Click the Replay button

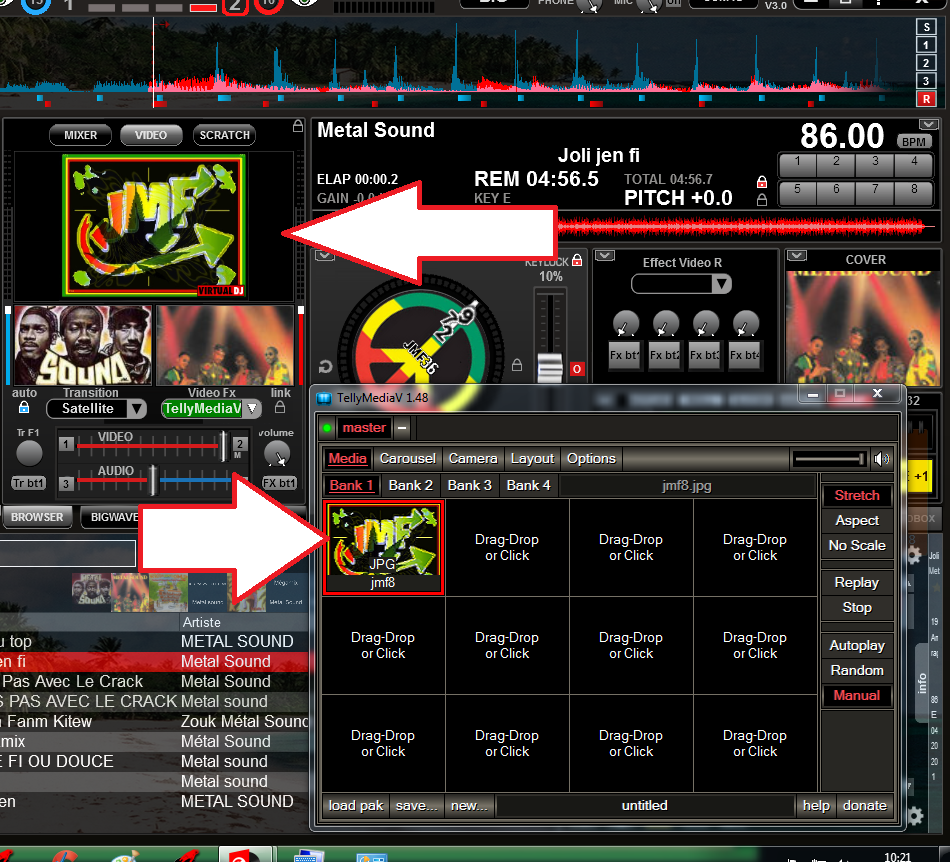click(857, 583)
